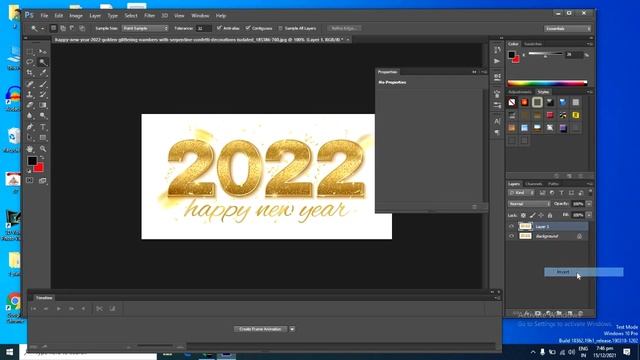Open dropdown arrow beside Create Frame Animation
640x360 pixels.
pos(292,329)
